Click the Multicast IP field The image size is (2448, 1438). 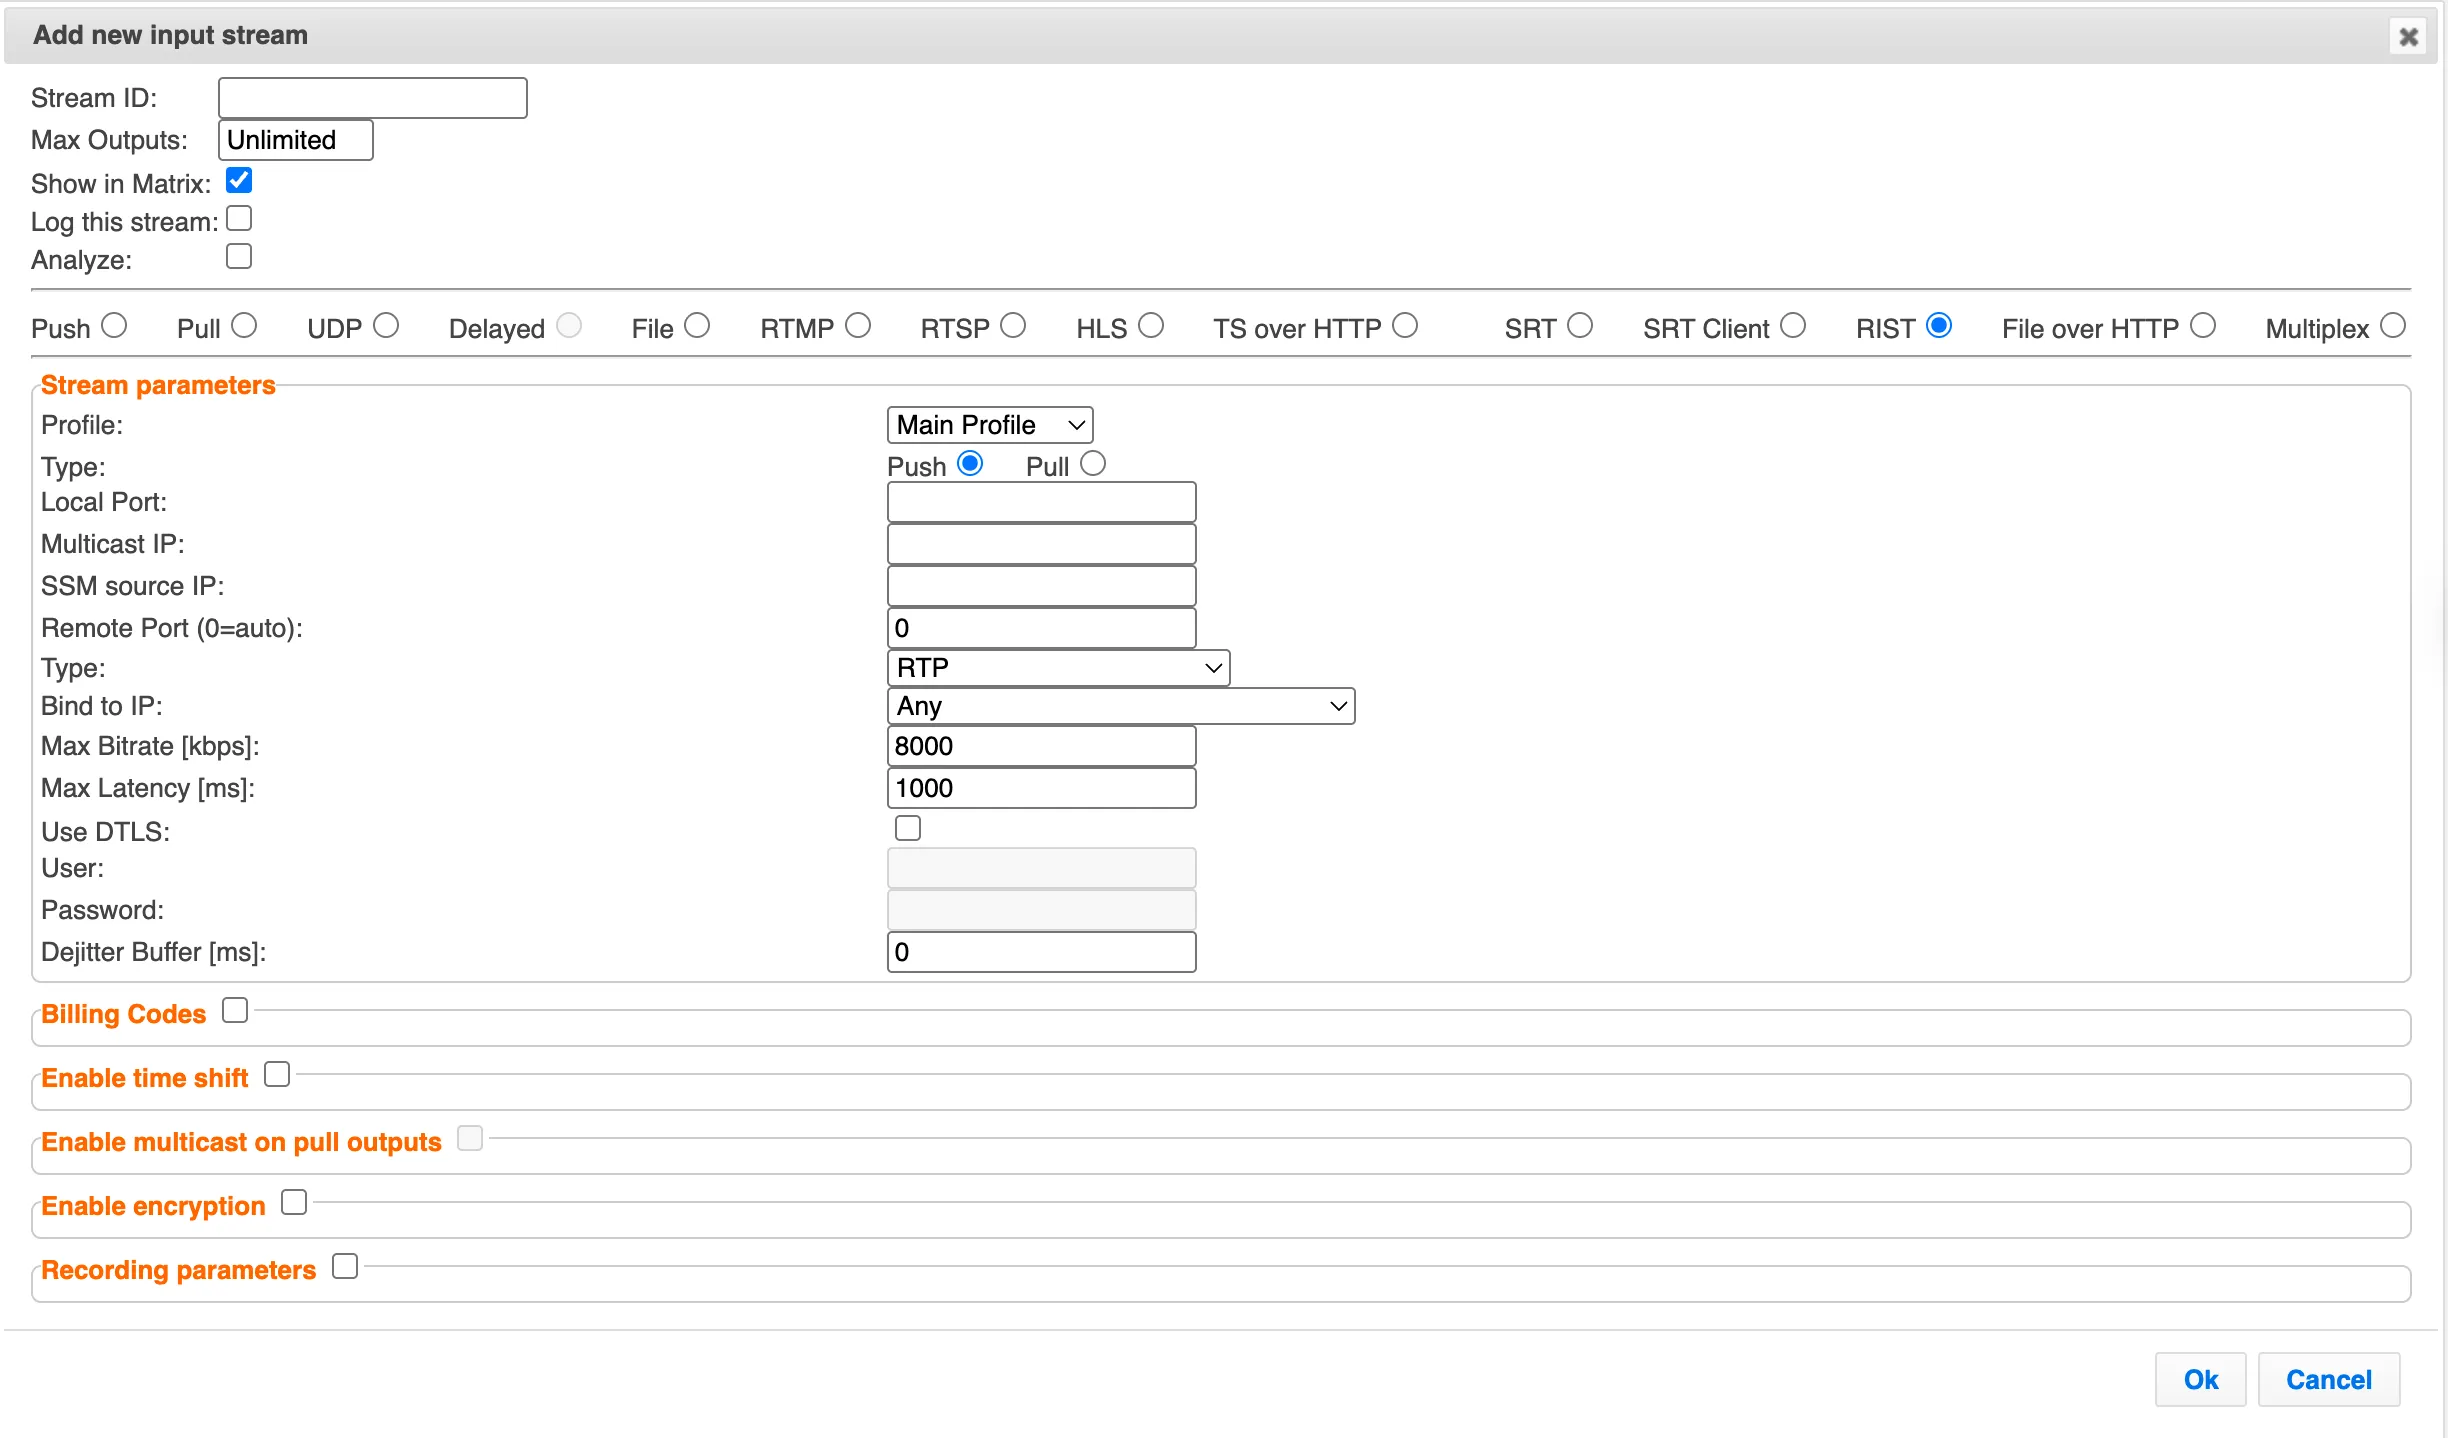pos(1042,544)
